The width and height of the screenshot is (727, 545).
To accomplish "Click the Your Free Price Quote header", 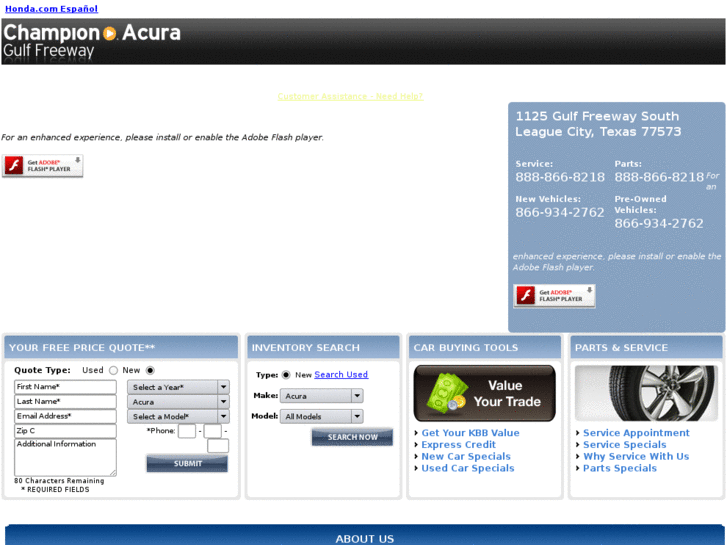I will (x=121, y=347).
